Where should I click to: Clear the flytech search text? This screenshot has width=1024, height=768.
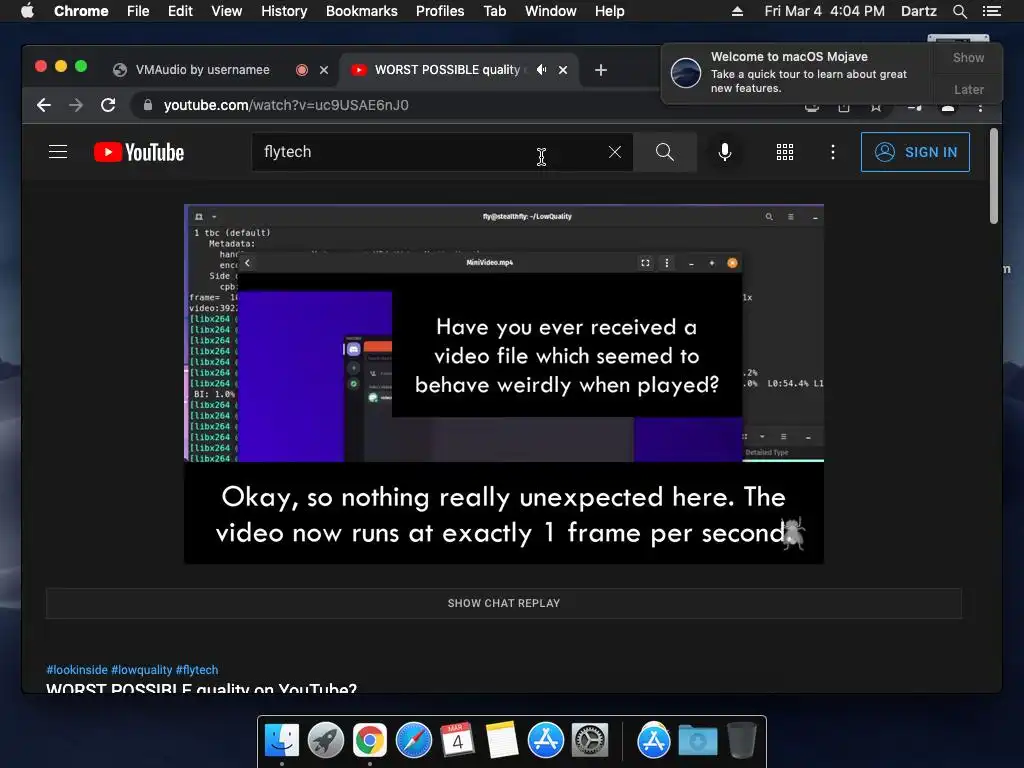tap(615, 152)
